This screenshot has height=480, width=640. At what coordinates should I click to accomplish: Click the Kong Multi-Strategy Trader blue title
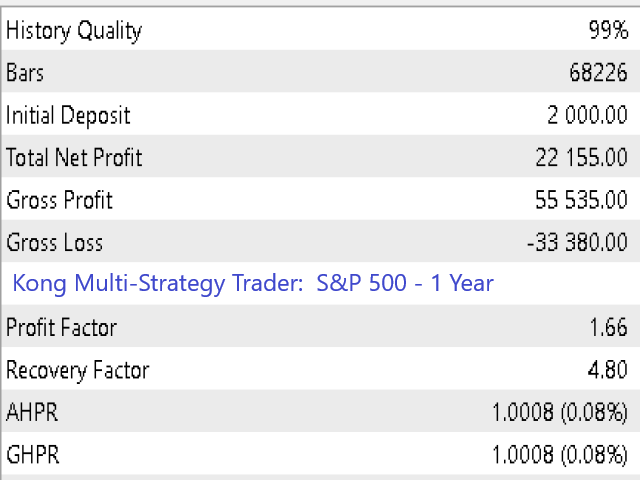[x=253, y=284]
